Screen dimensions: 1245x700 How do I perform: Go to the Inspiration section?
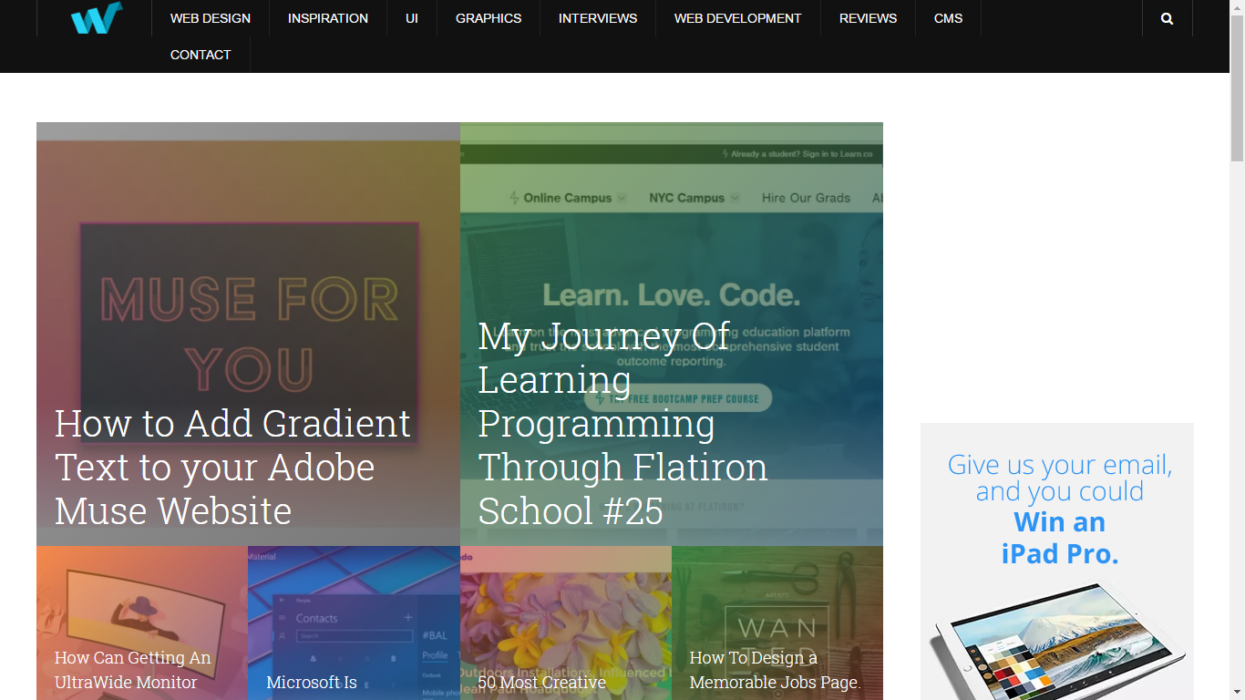(x=328, y=18)
